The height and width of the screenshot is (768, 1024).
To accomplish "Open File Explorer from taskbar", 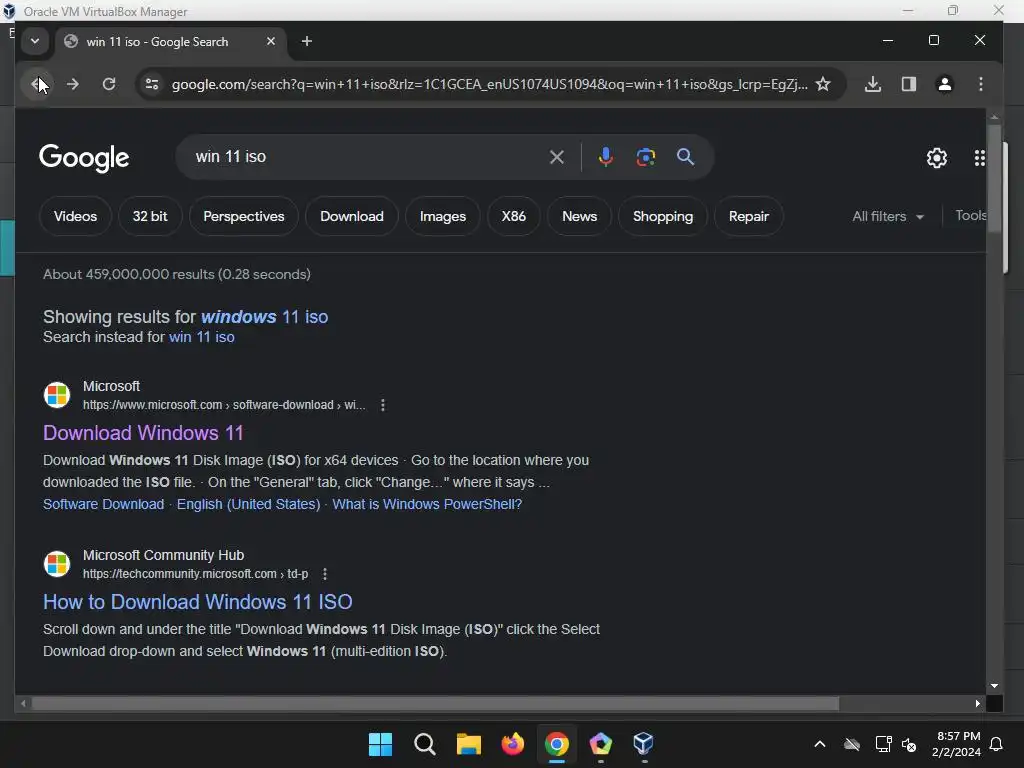I will pyautogui.click(x=469, y=744).
